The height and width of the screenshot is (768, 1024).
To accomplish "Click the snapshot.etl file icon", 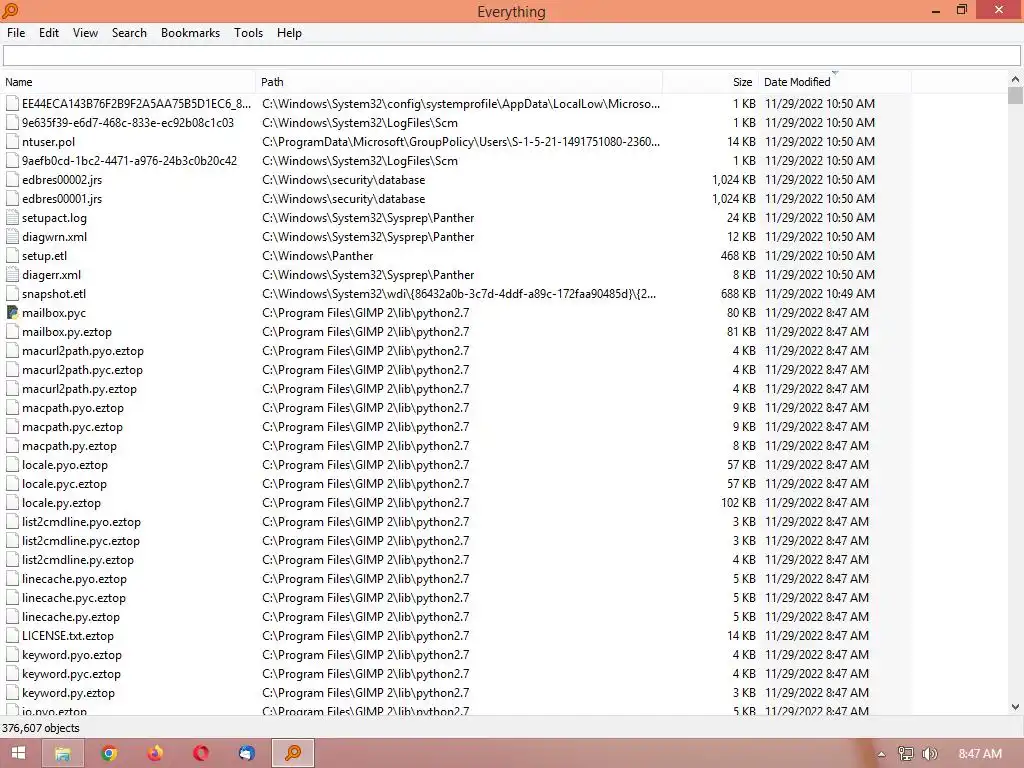I will point(12,294).
